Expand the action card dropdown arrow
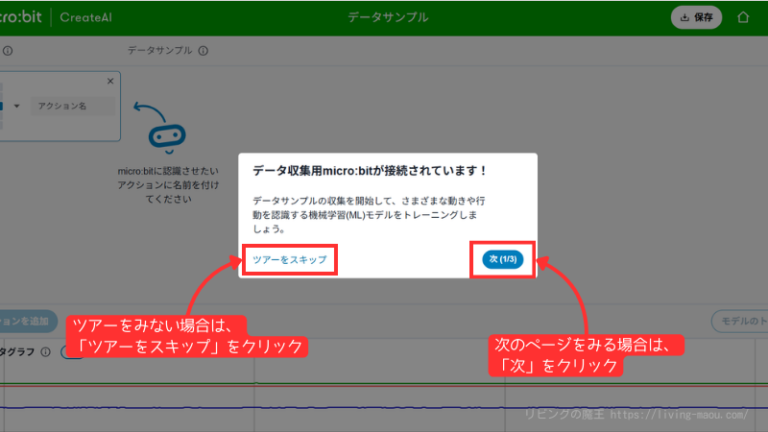This screenshot has width=768, height=432. tap(17, 105)
